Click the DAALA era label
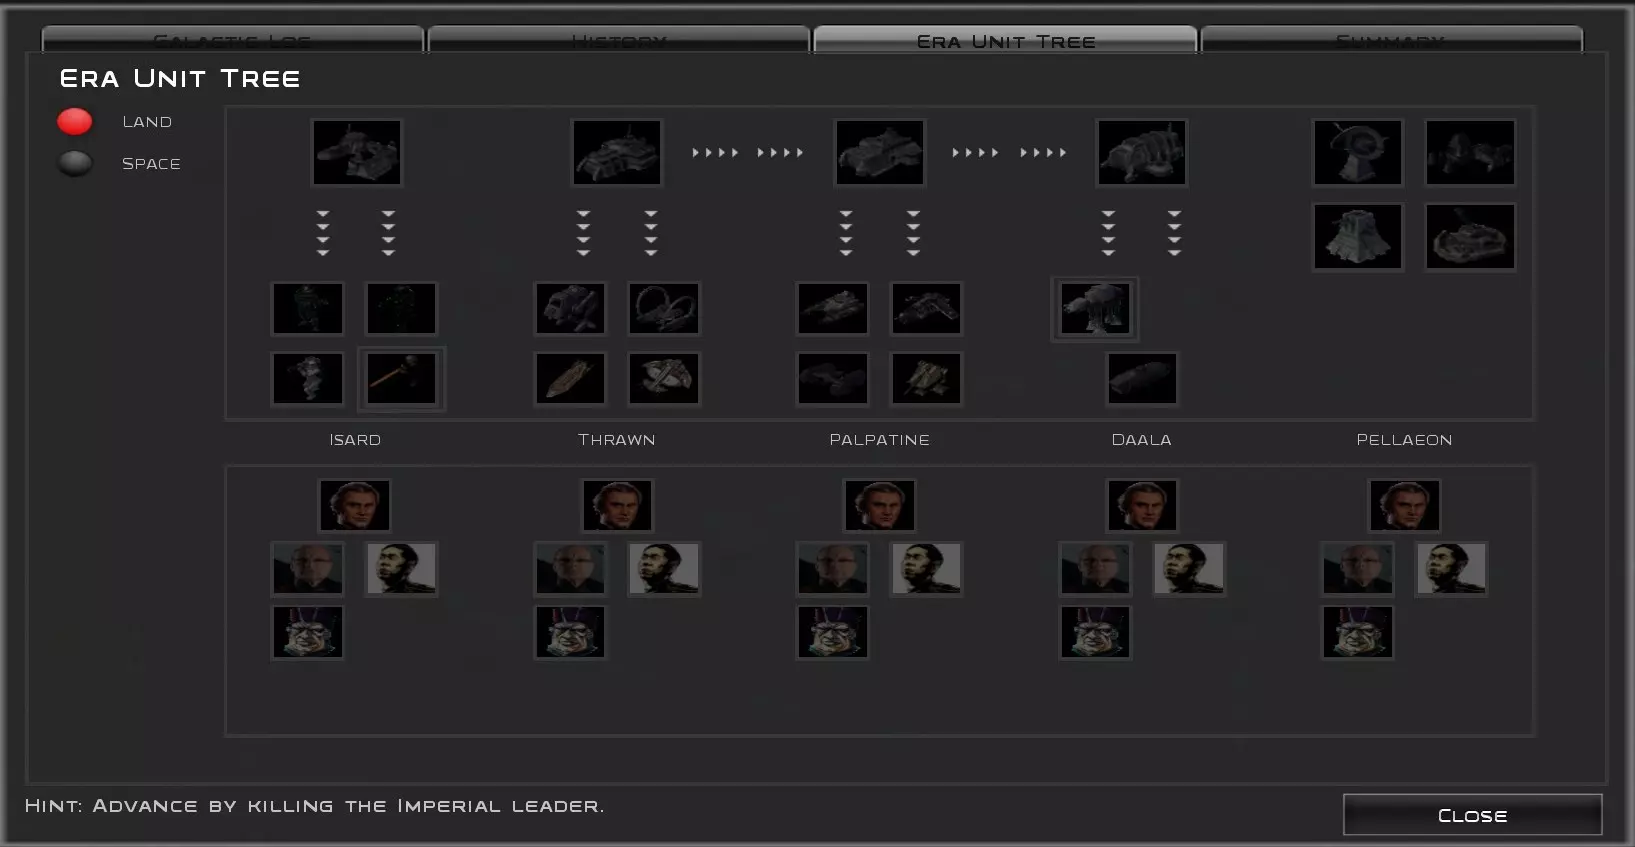This screenshot has width=1635, height=847. click(1142, 440)
